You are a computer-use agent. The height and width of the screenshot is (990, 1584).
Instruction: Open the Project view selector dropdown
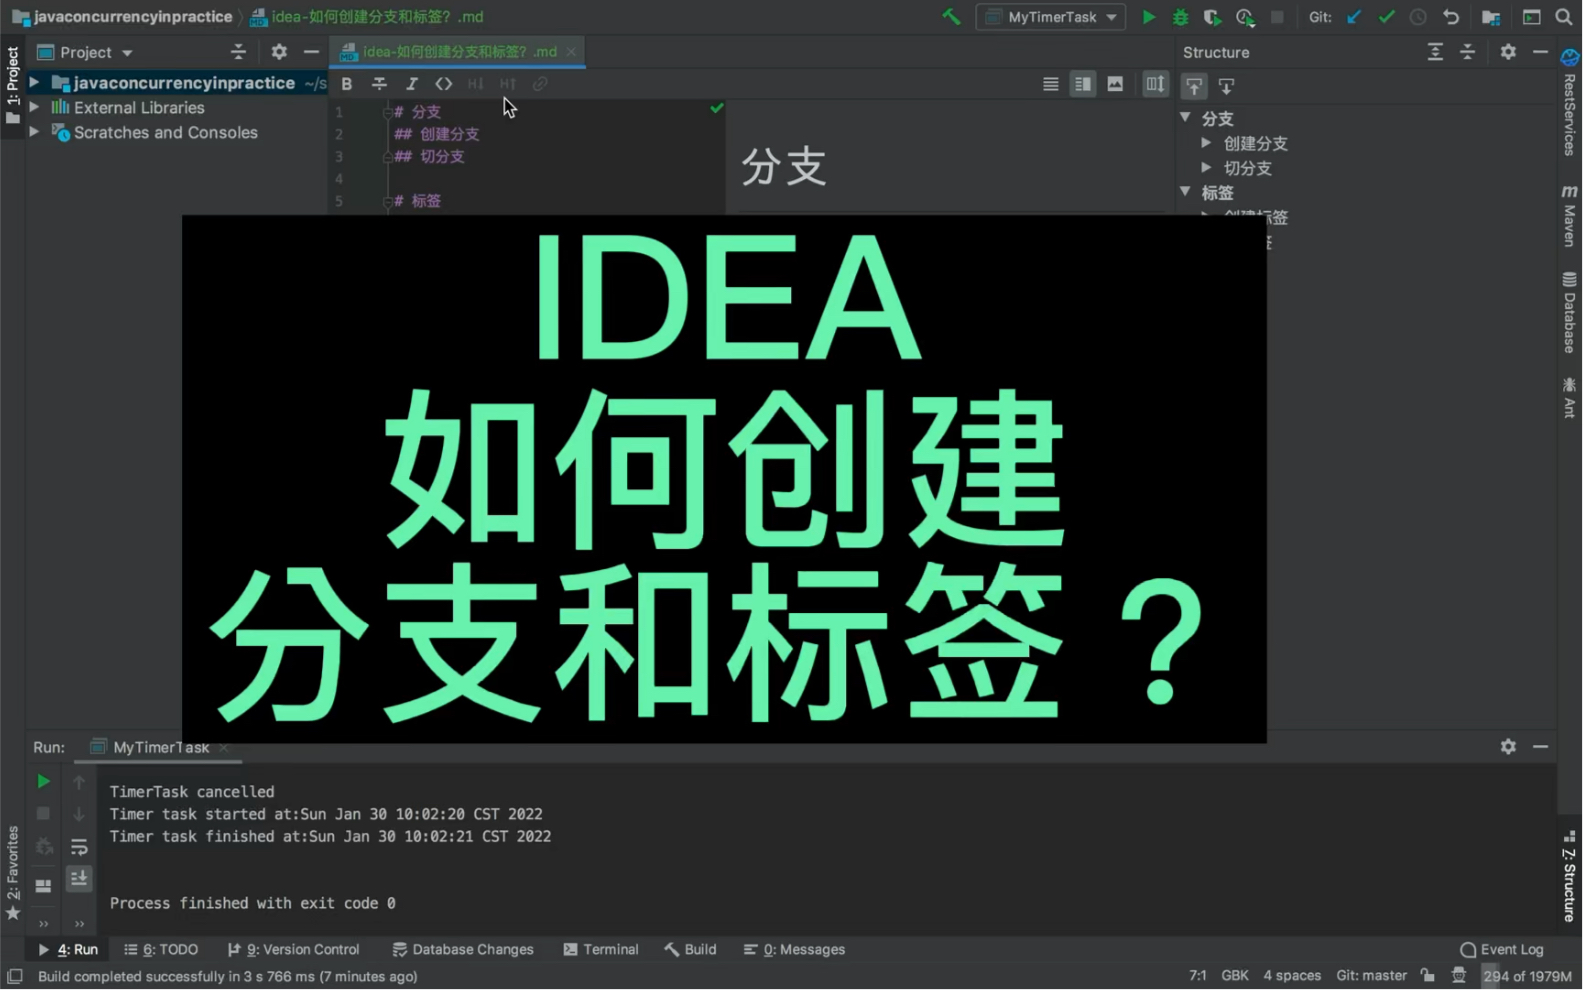point(86,52)
